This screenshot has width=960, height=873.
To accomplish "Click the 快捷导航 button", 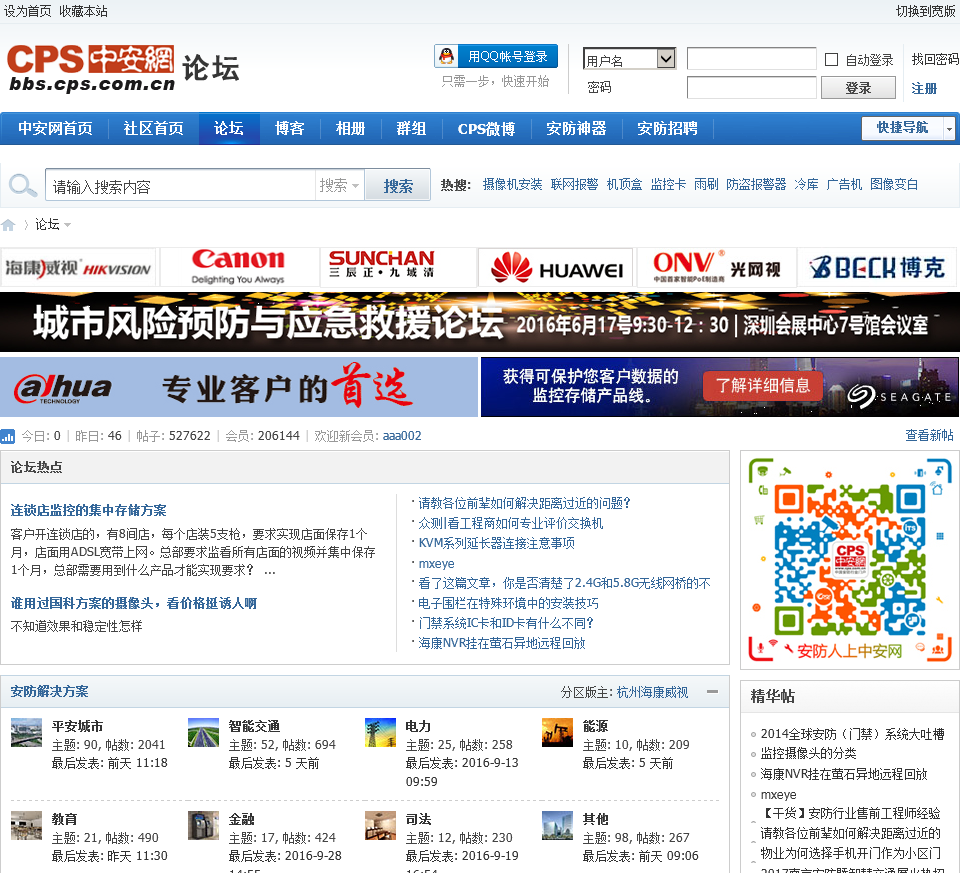I will point(902,128).
